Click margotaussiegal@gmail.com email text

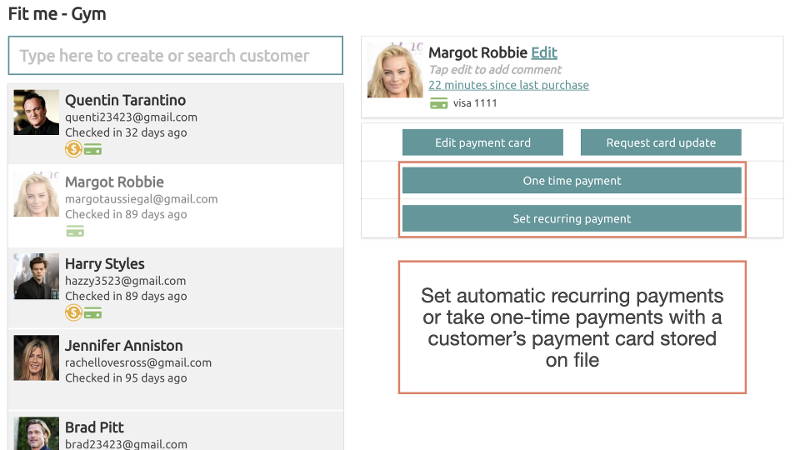pyautogui.click(x=141, y=199)
